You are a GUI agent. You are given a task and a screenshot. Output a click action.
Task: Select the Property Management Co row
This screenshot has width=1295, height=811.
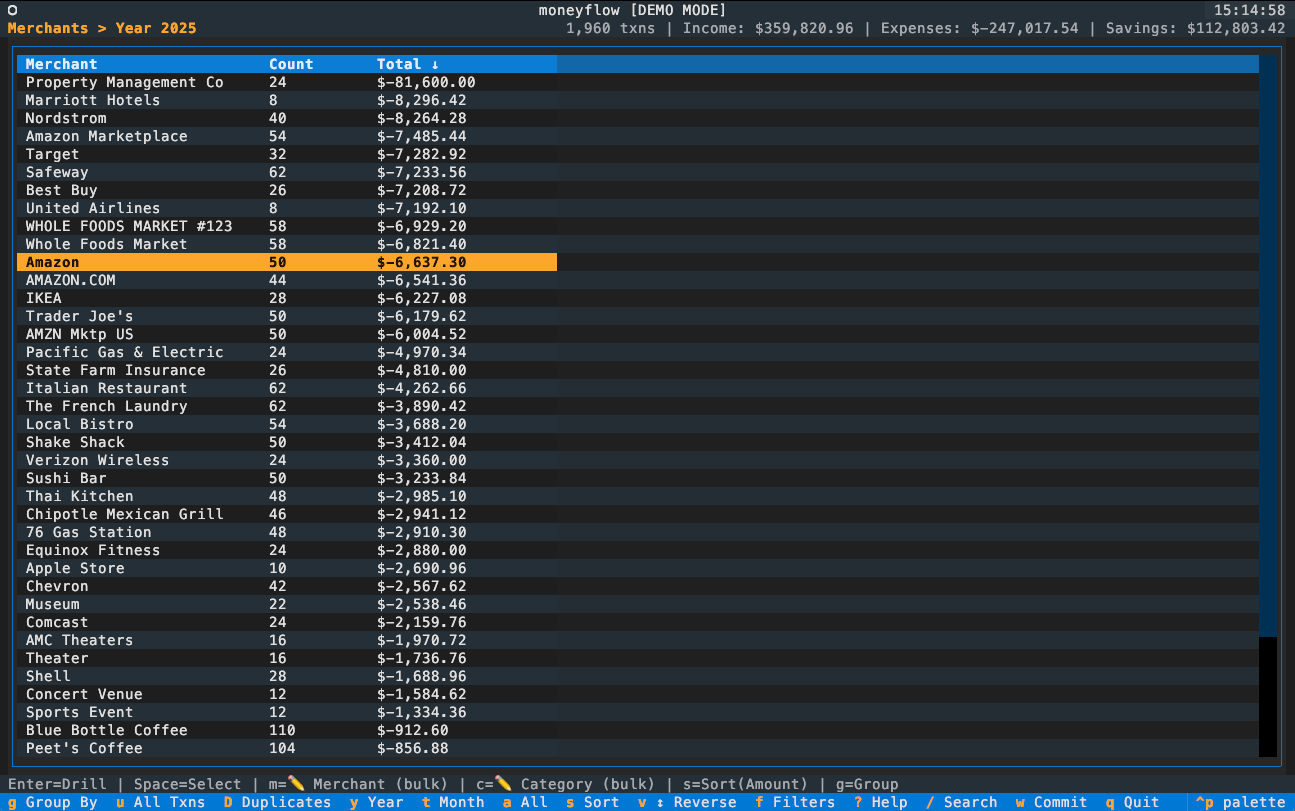pos(287,82)
